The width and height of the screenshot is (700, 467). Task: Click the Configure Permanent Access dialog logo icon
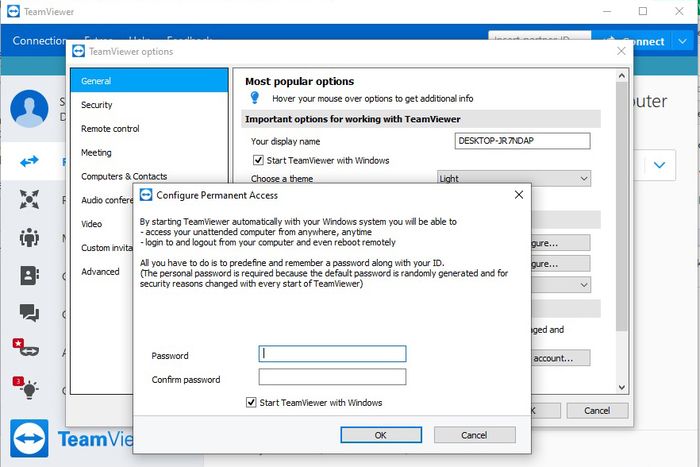click(146, 195)
